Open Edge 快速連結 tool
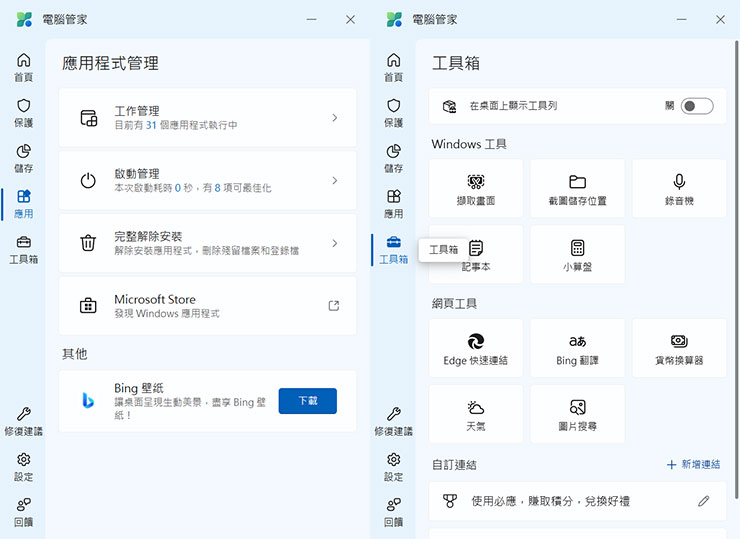This screenshot has width=740, height=539. (476, 348)
